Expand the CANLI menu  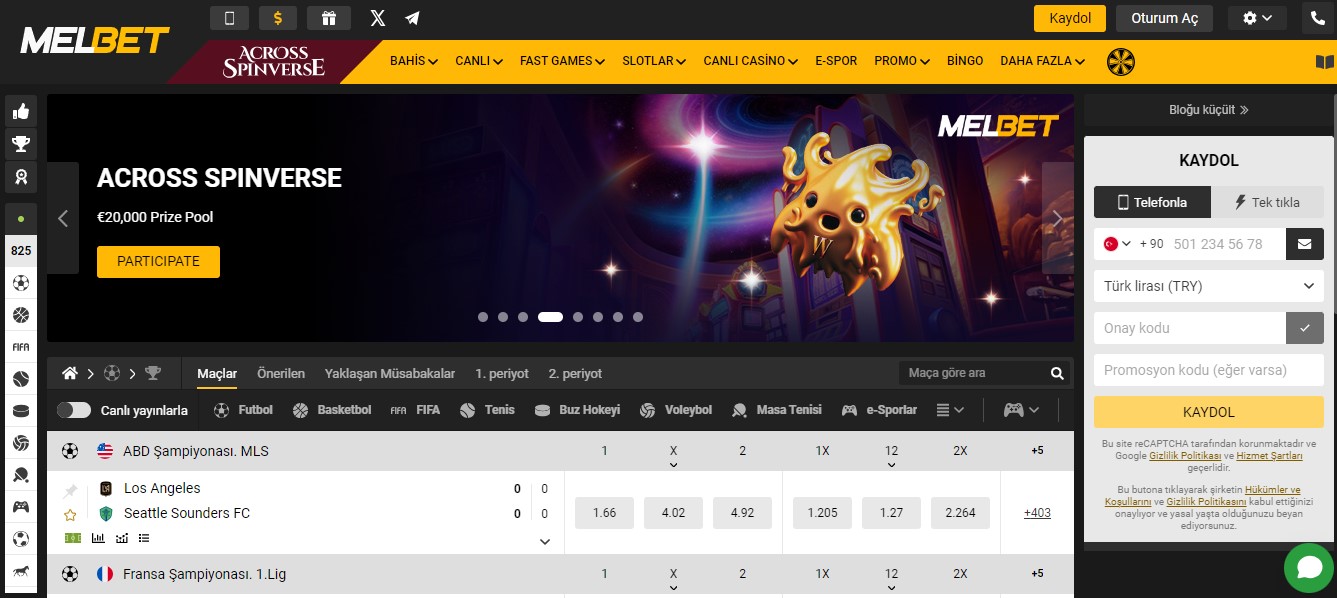pos(479,61)
